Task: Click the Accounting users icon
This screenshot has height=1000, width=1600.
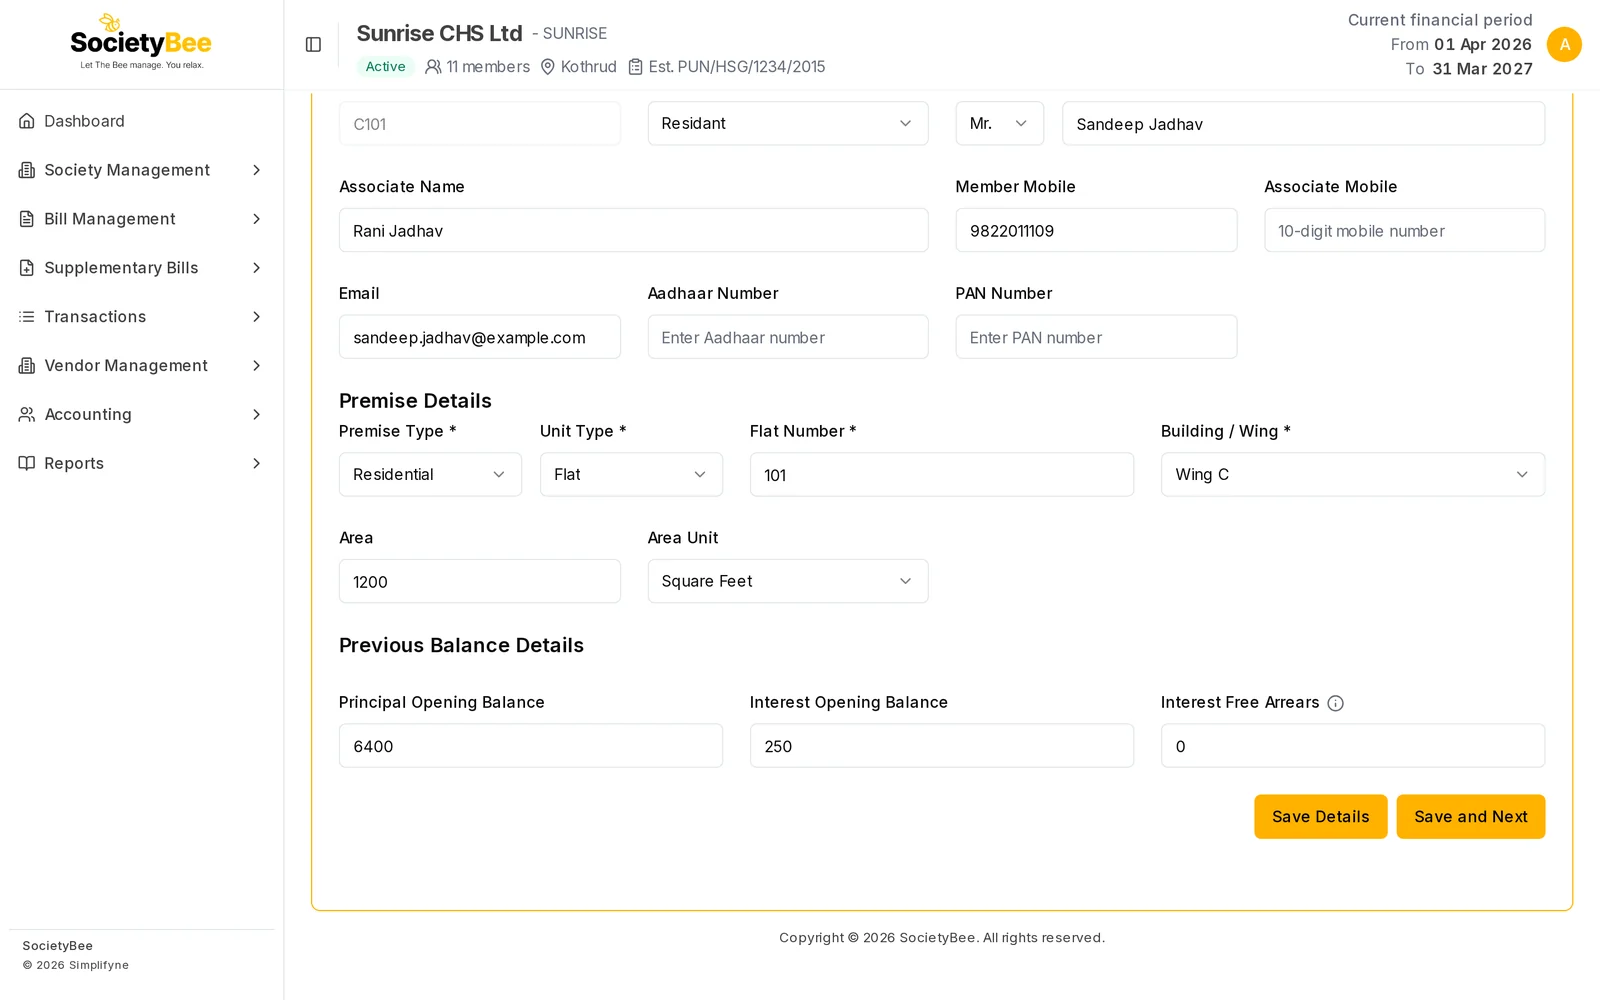Action: point(27,414)
